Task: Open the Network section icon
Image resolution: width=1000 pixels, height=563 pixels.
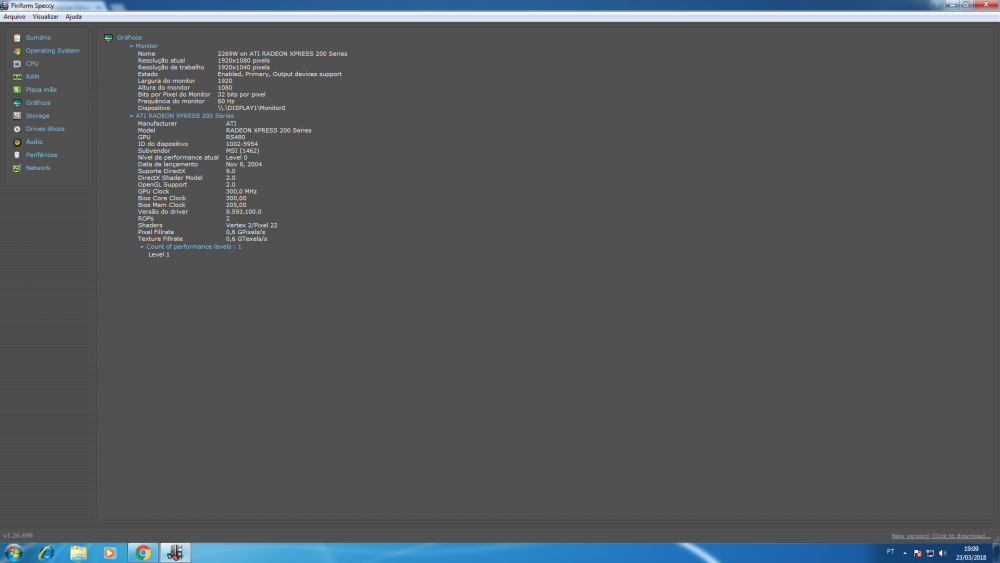Action: pyautogui.click(x=17, y=168)
